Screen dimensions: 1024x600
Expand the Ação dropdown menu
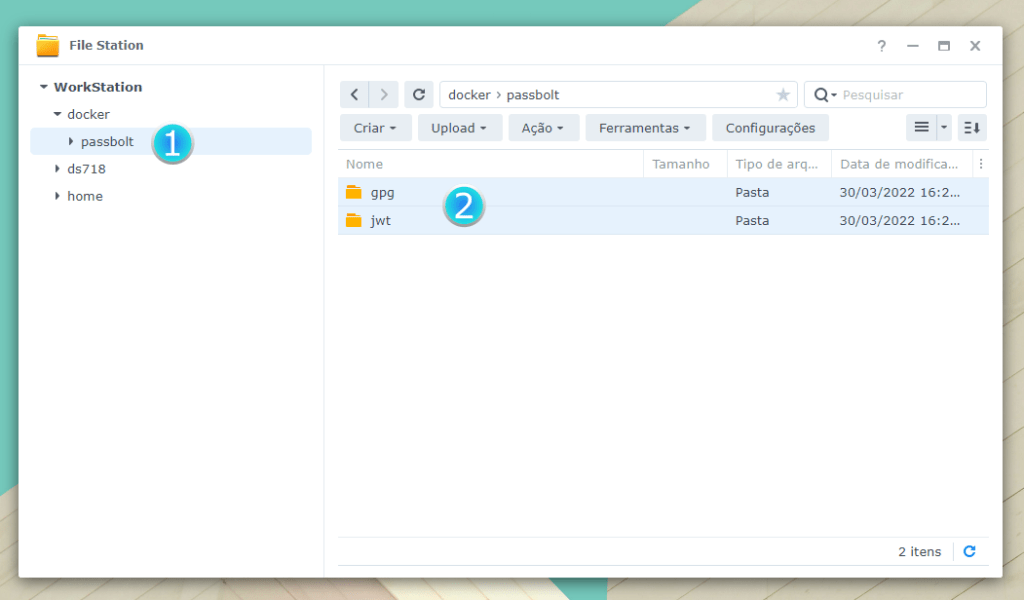pyautogui.click(x=543, y=128)
